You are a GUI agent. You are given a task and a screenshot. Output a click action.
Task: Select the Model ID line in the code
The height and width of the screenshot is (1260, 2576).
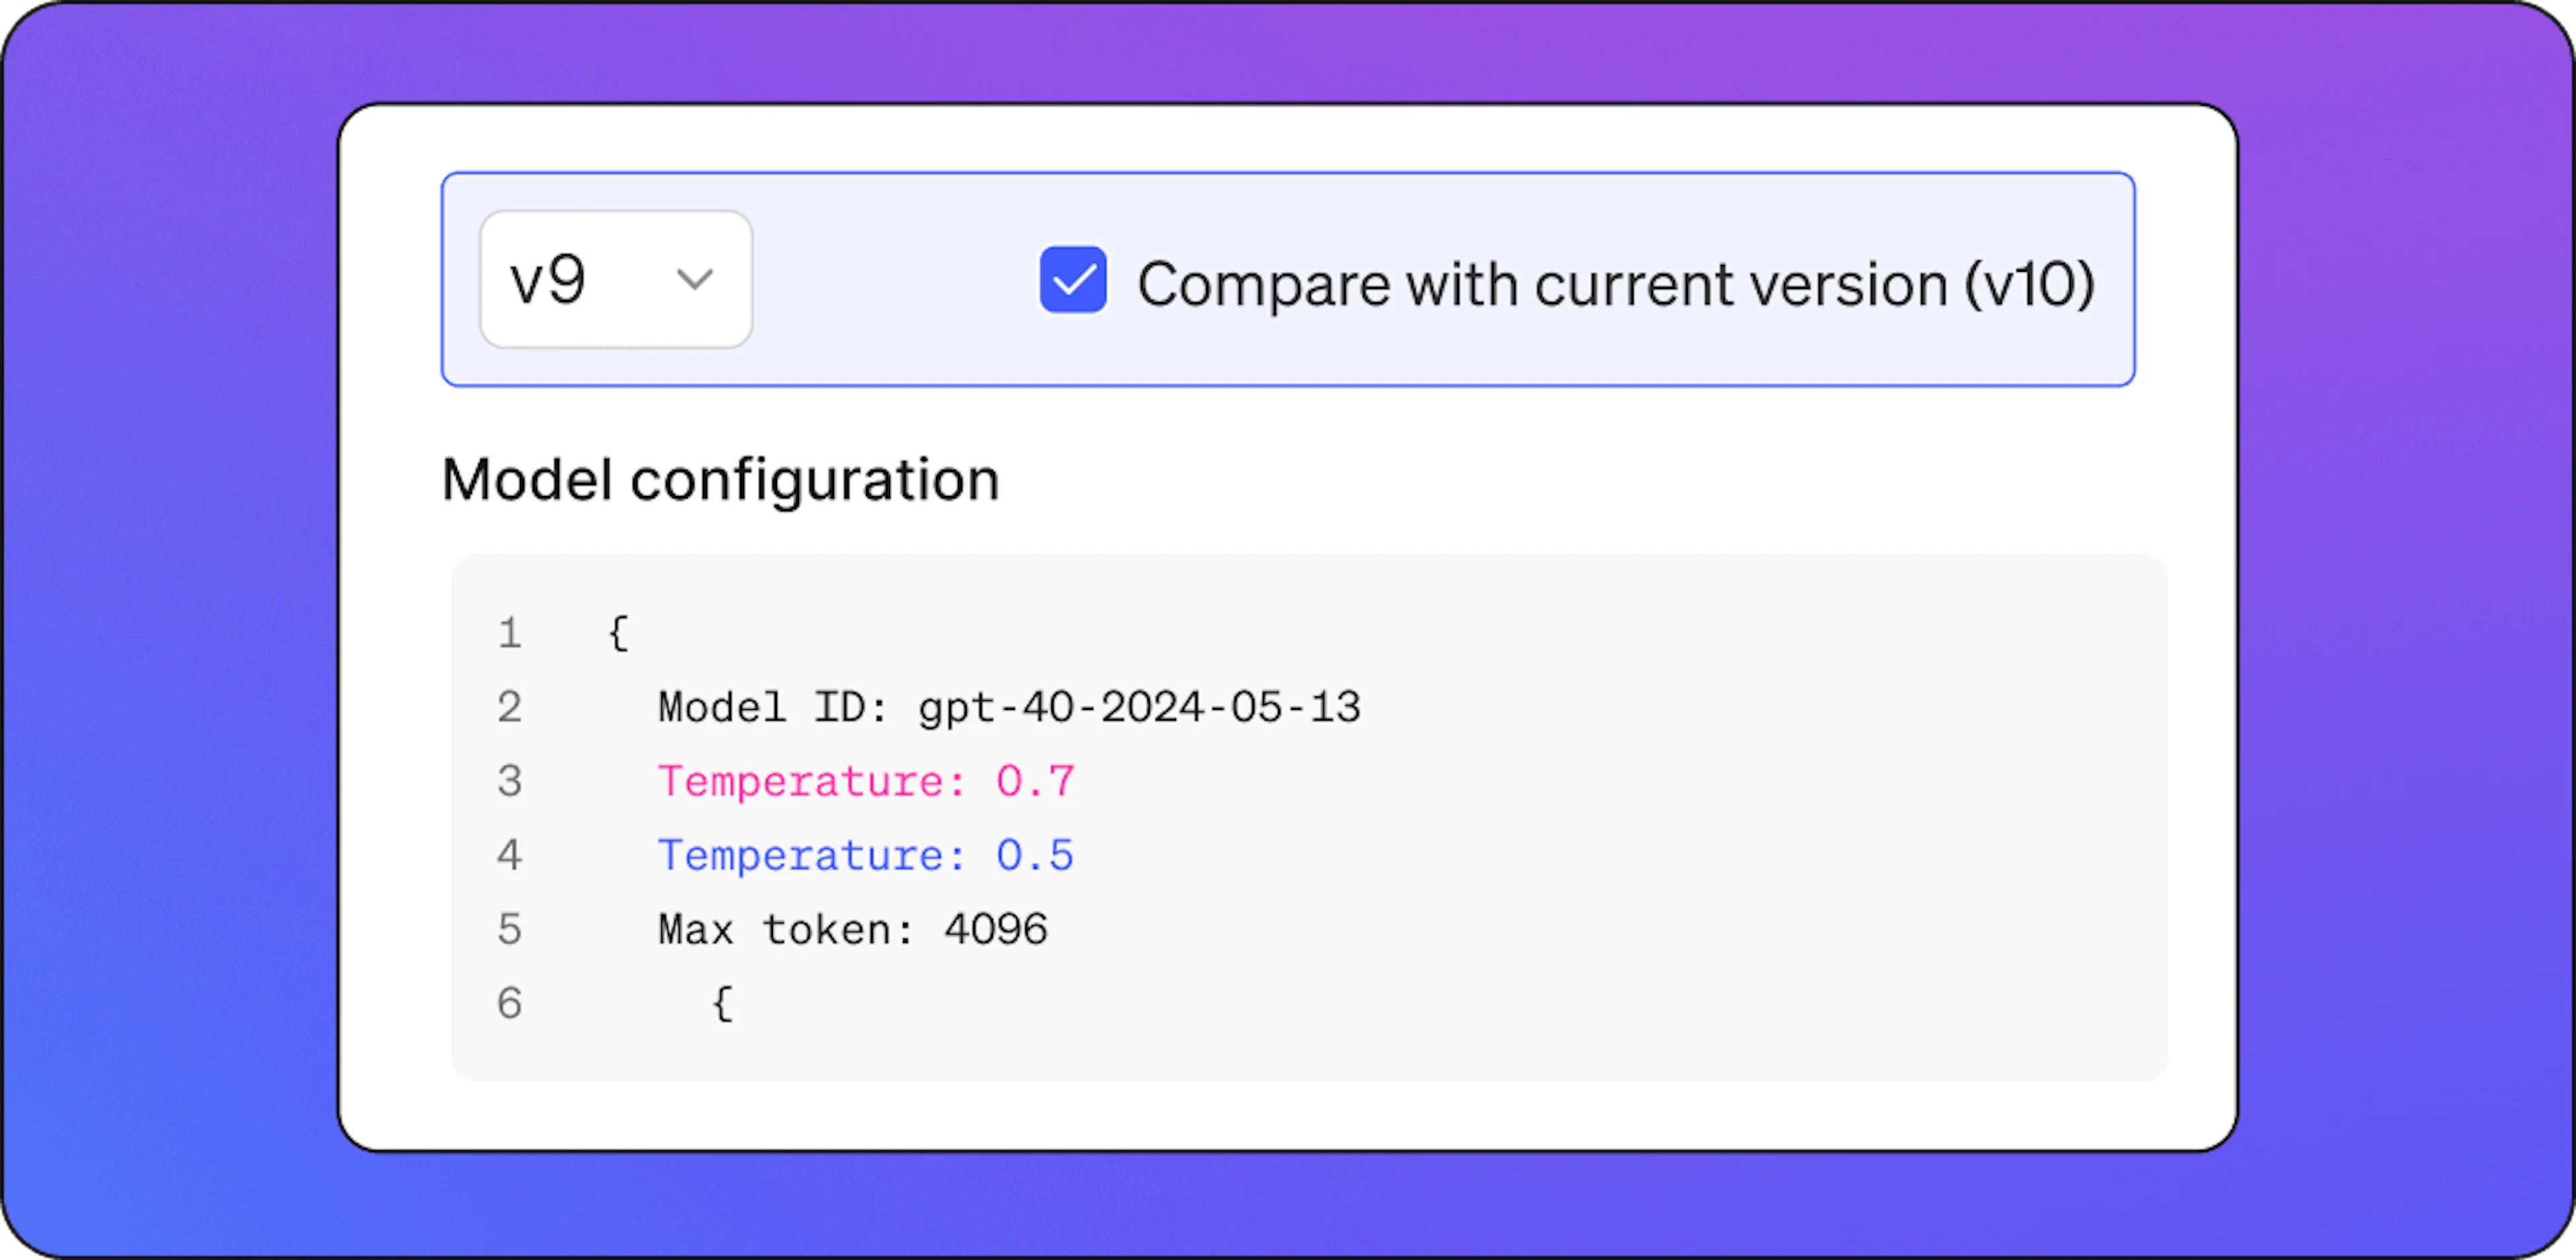[x=1009, y=707]
